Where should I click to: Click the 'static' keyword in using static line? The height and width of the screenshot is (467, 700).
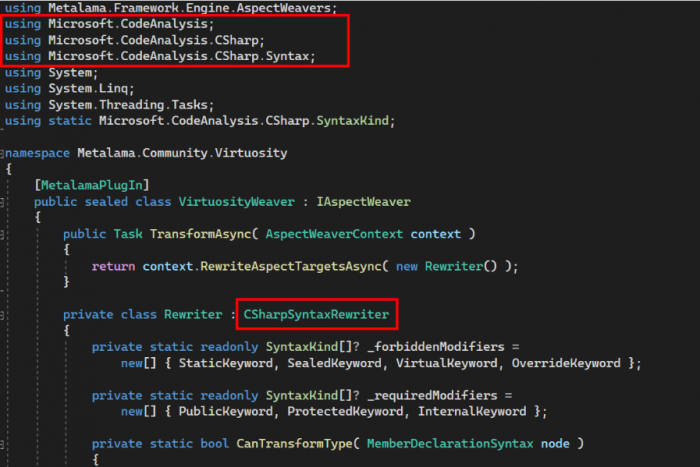70,121
